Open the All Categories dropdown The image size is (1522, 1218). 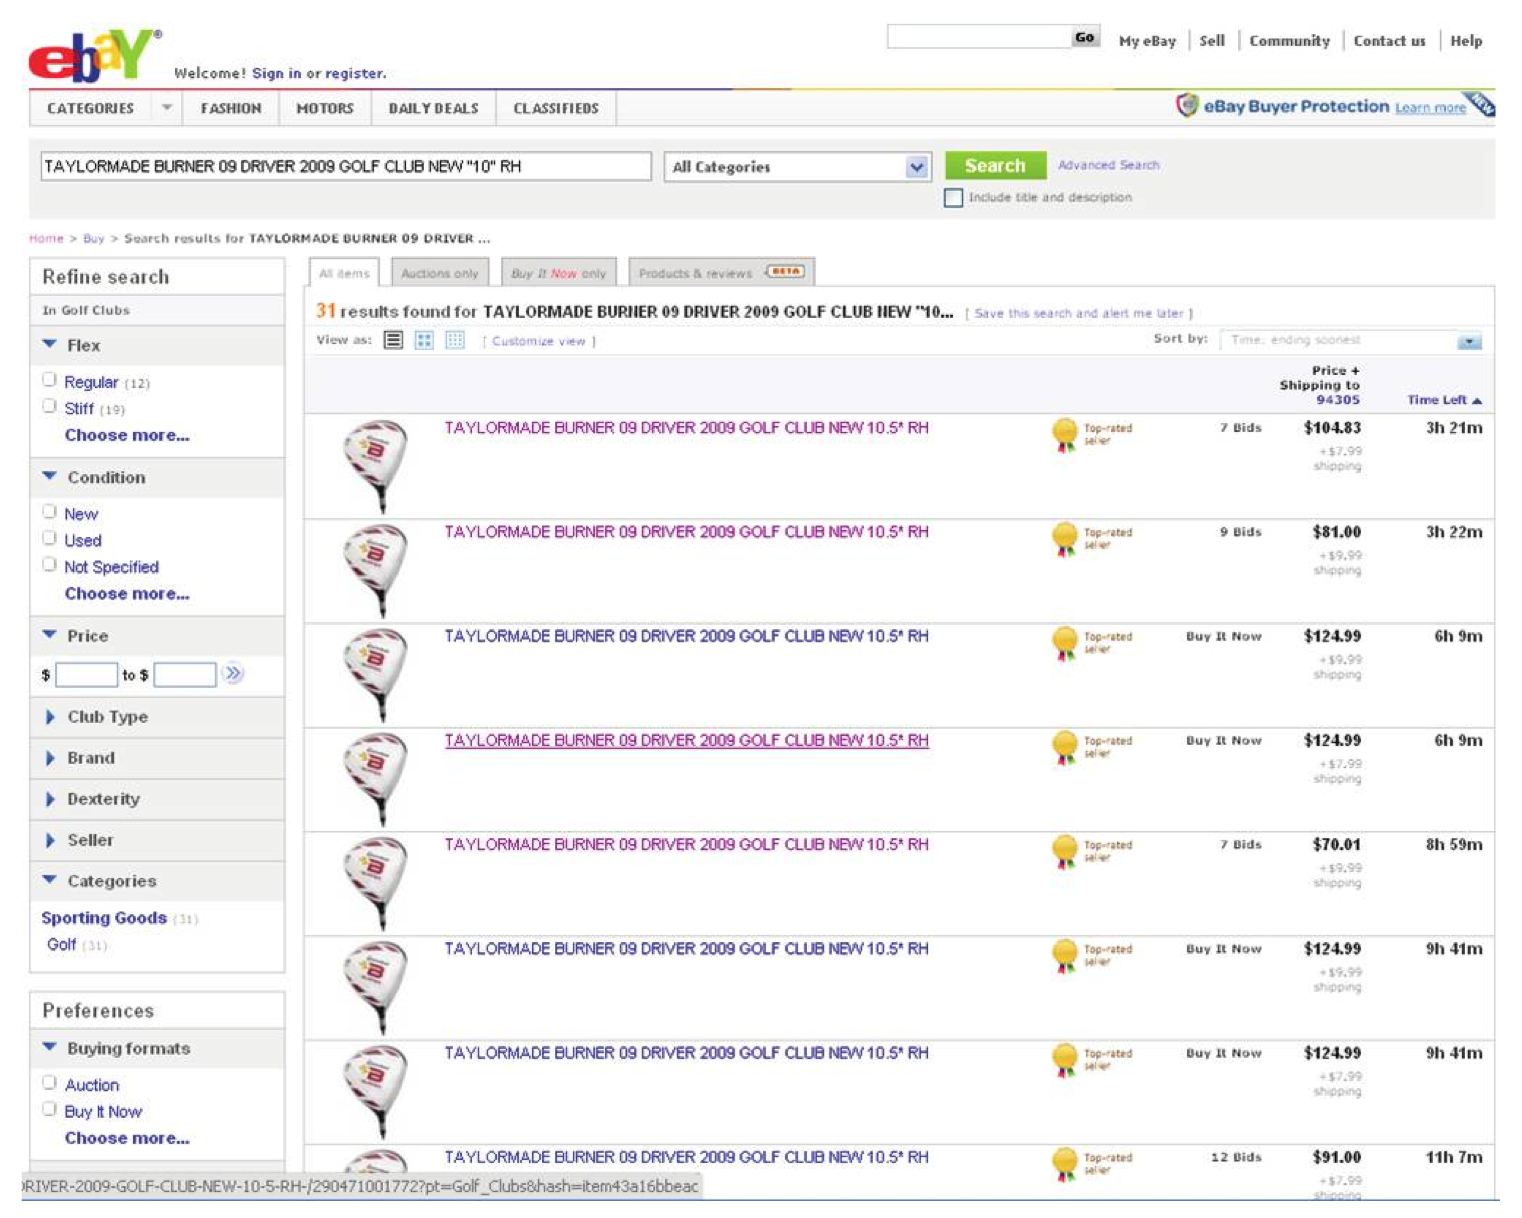click(x=797, y=167)
